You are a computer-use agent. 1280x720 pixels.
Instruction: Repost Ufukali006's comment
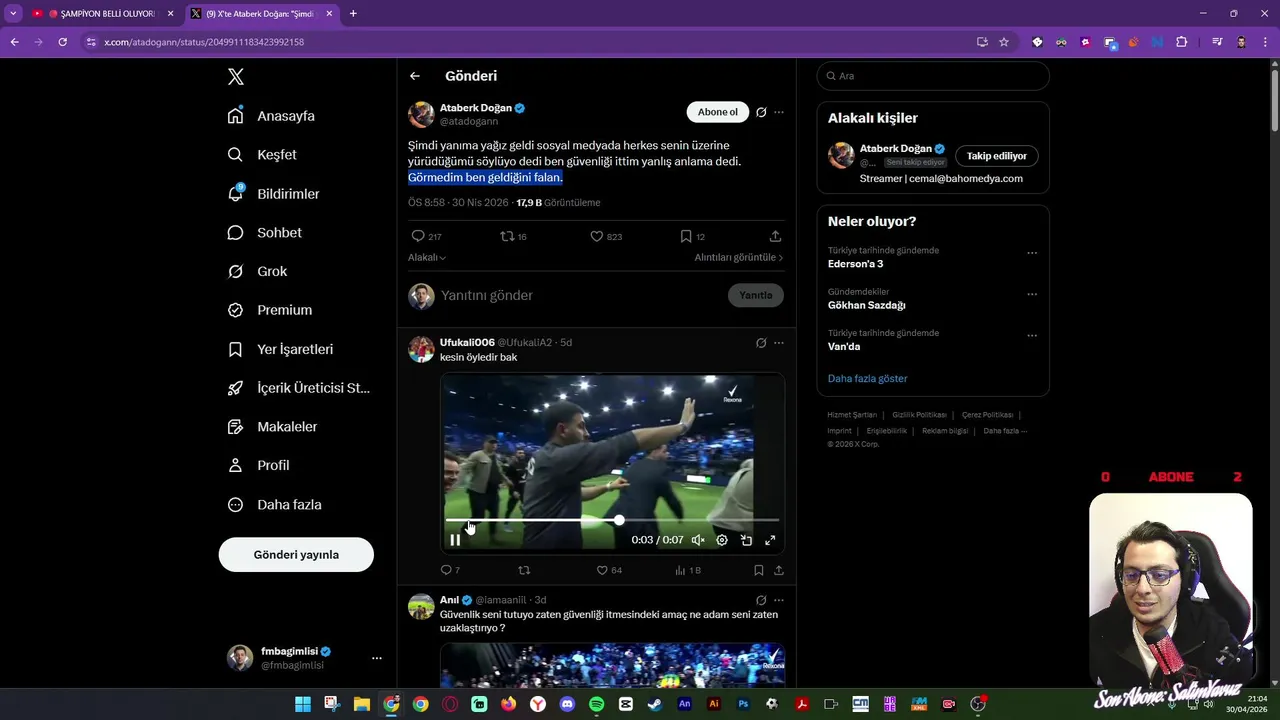[524, 570]
